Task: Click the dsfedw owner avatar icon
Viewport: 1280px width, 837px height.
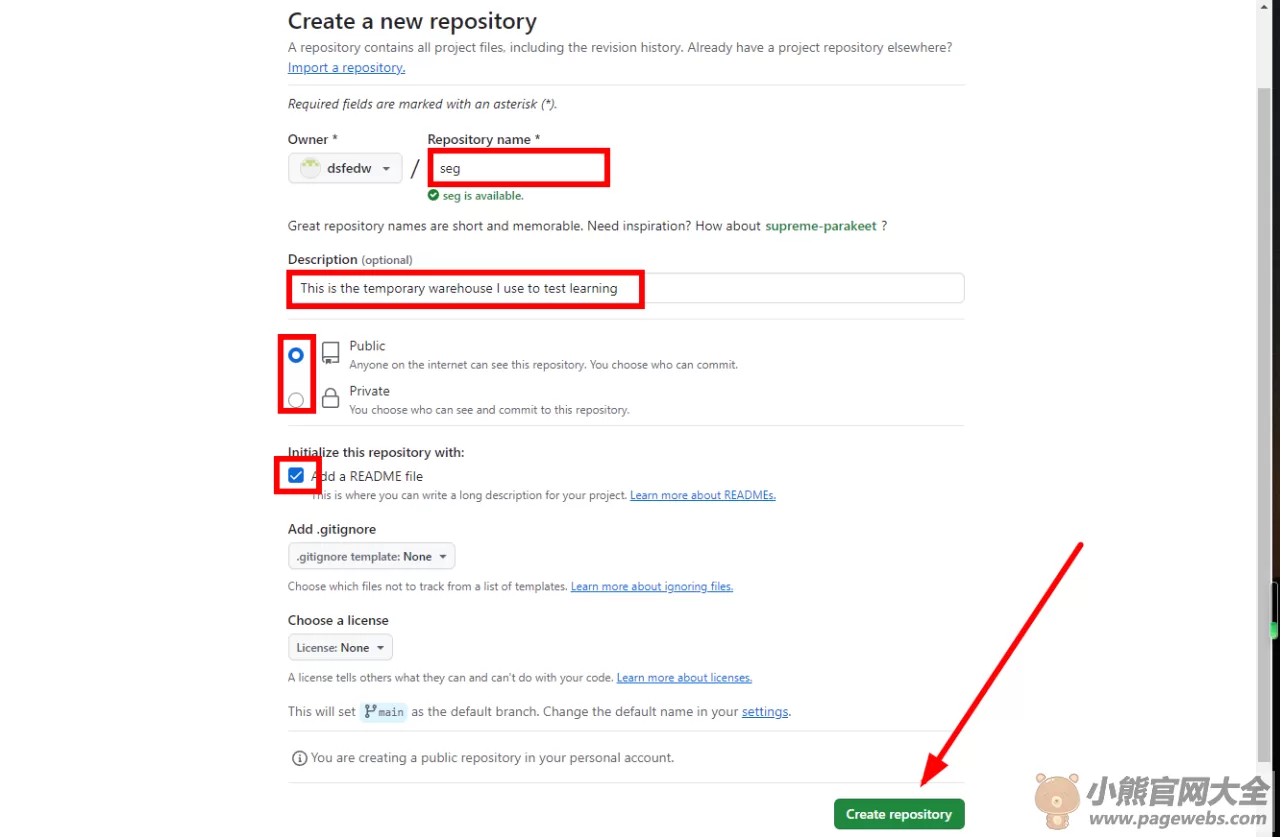Action: 310,168
